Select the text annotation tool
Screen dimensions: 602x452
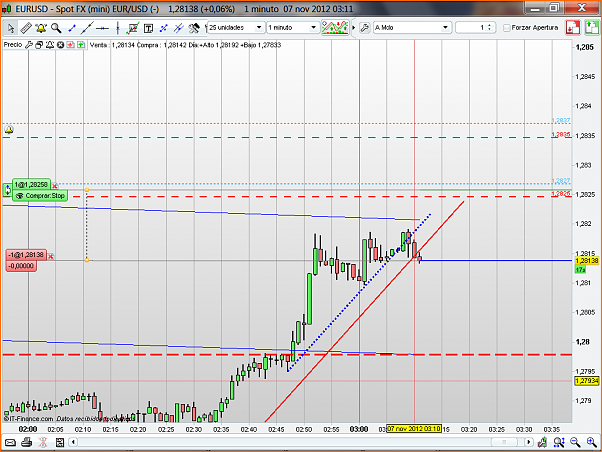coord(148,28)
